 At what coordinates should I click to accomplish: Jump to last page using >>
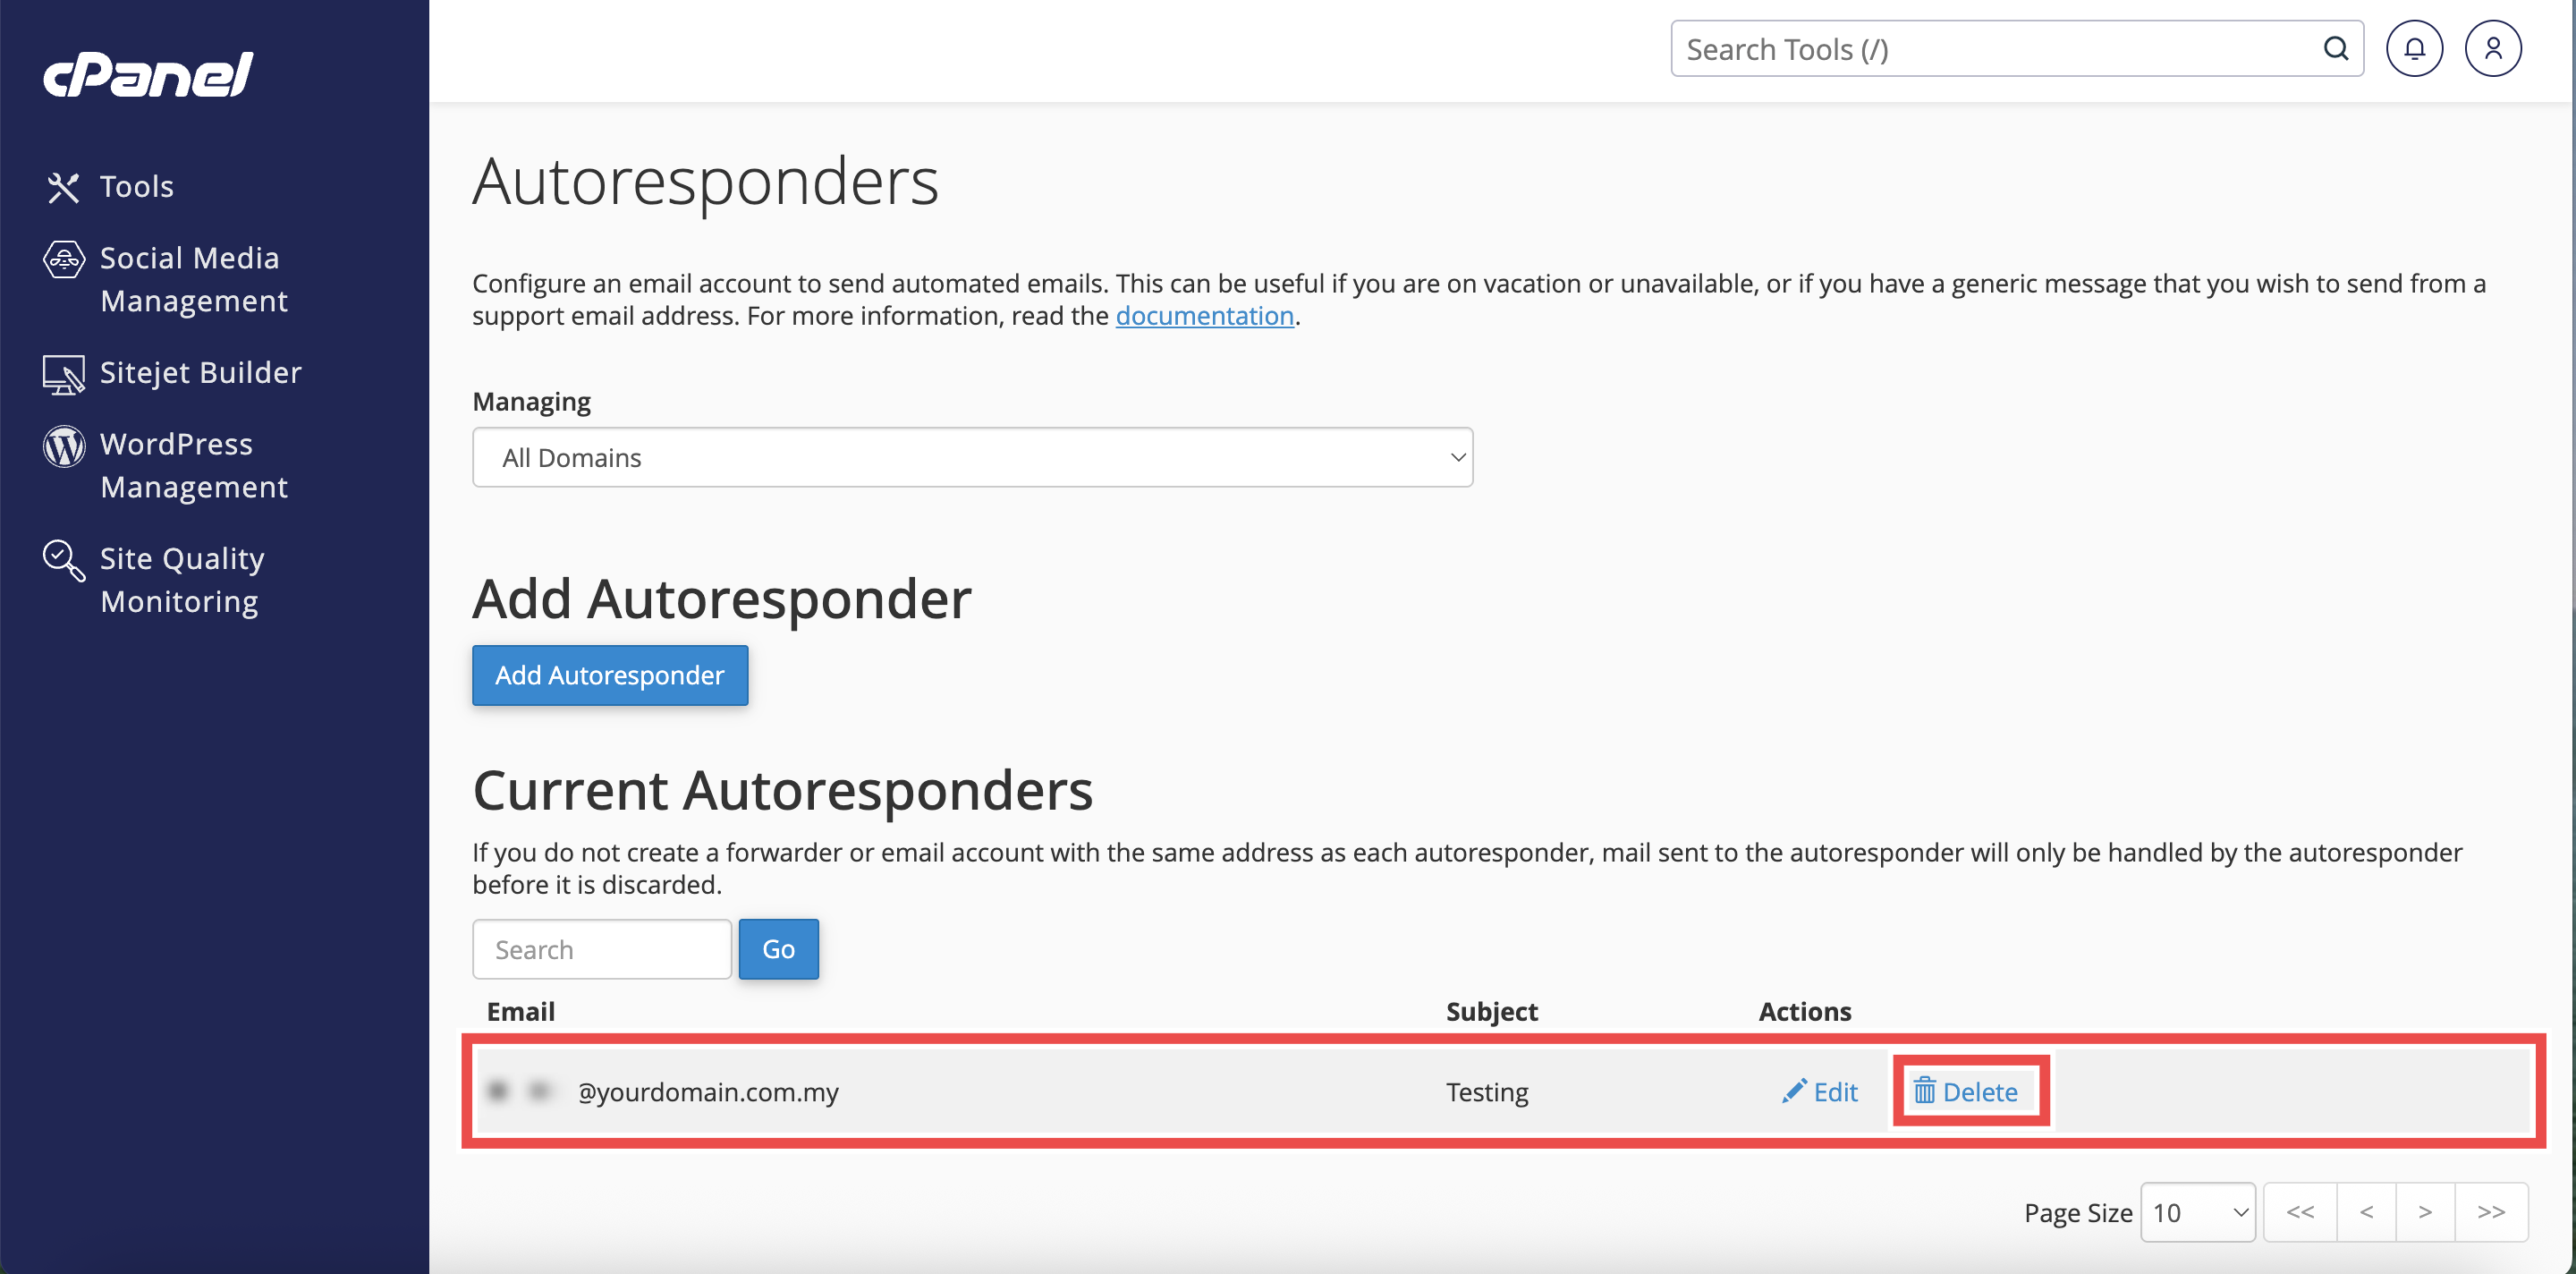[2491, 1212]
